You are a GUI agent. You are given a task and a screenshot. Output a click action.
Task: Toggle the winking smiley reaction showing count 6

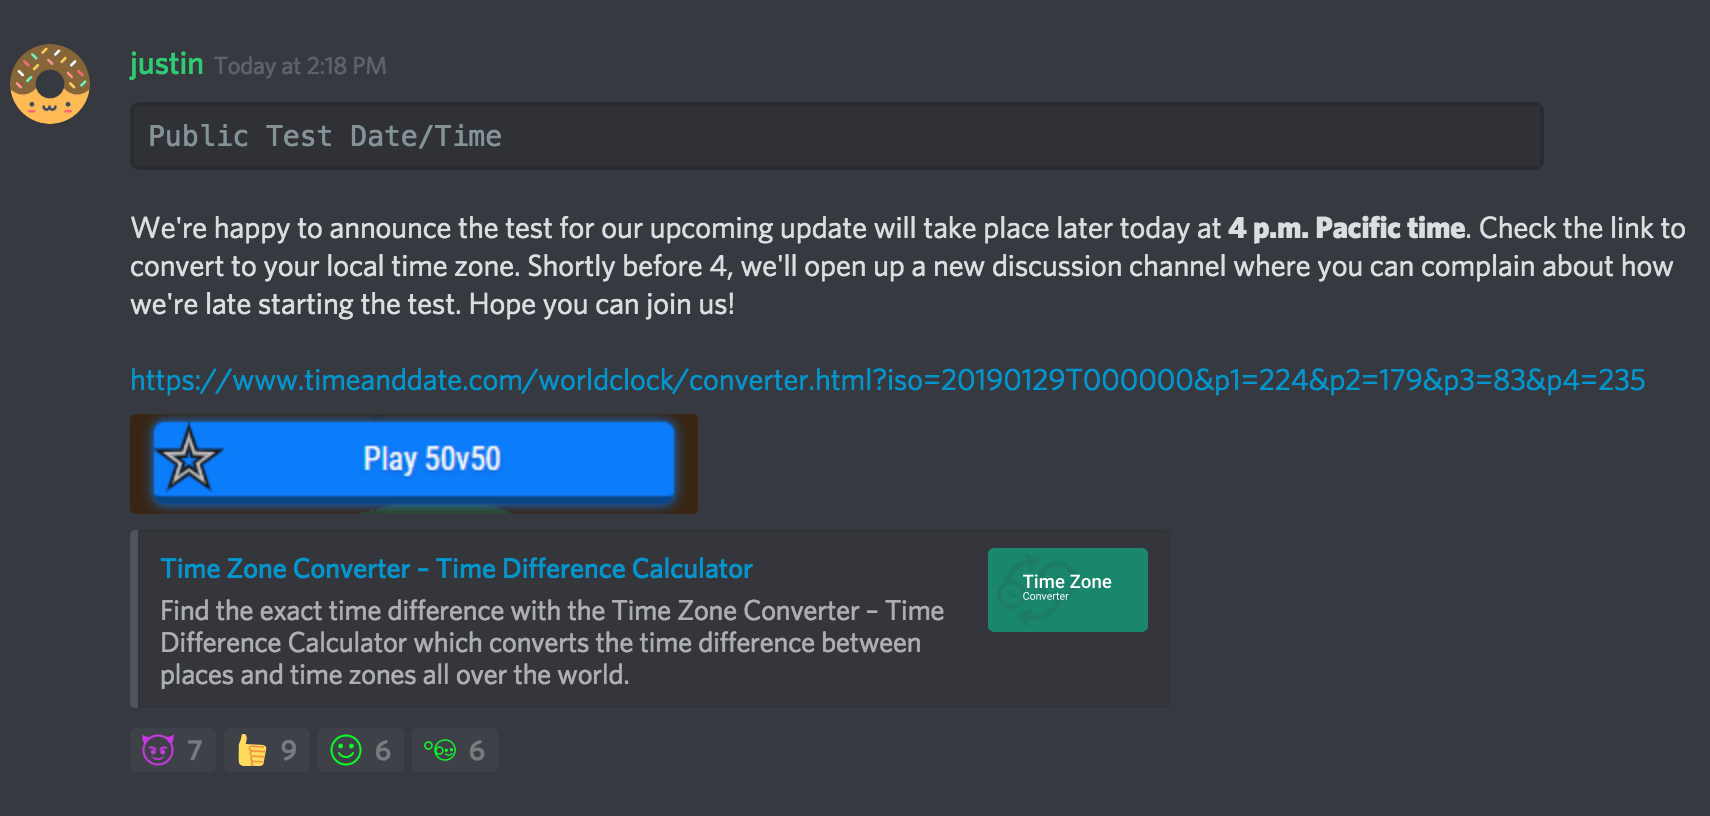[454, 749]
